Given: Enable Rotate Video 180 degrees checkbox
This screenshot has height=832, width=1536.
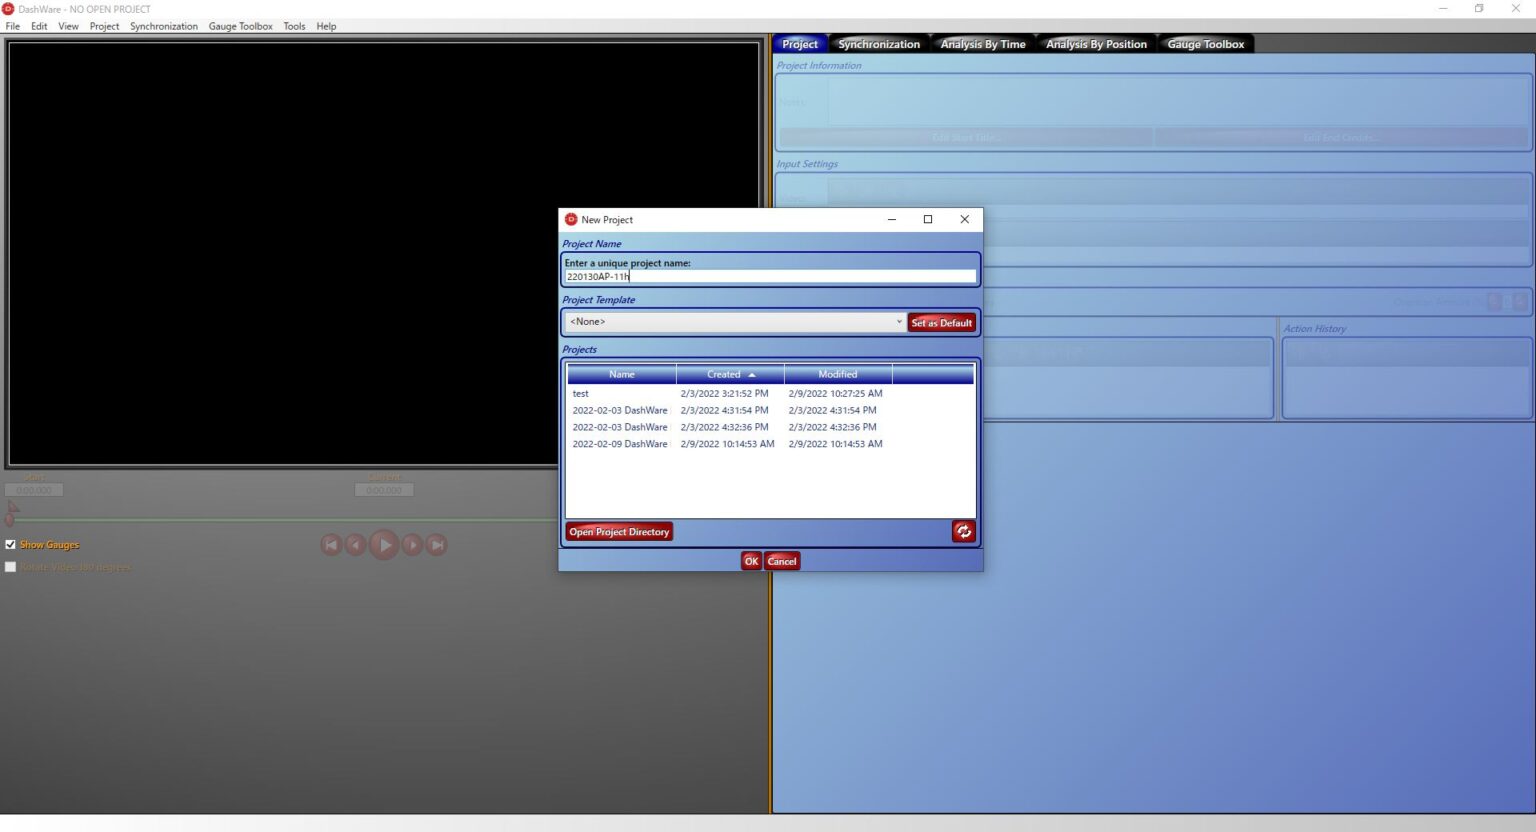Looking at the screenshot, I should point(11,567).
